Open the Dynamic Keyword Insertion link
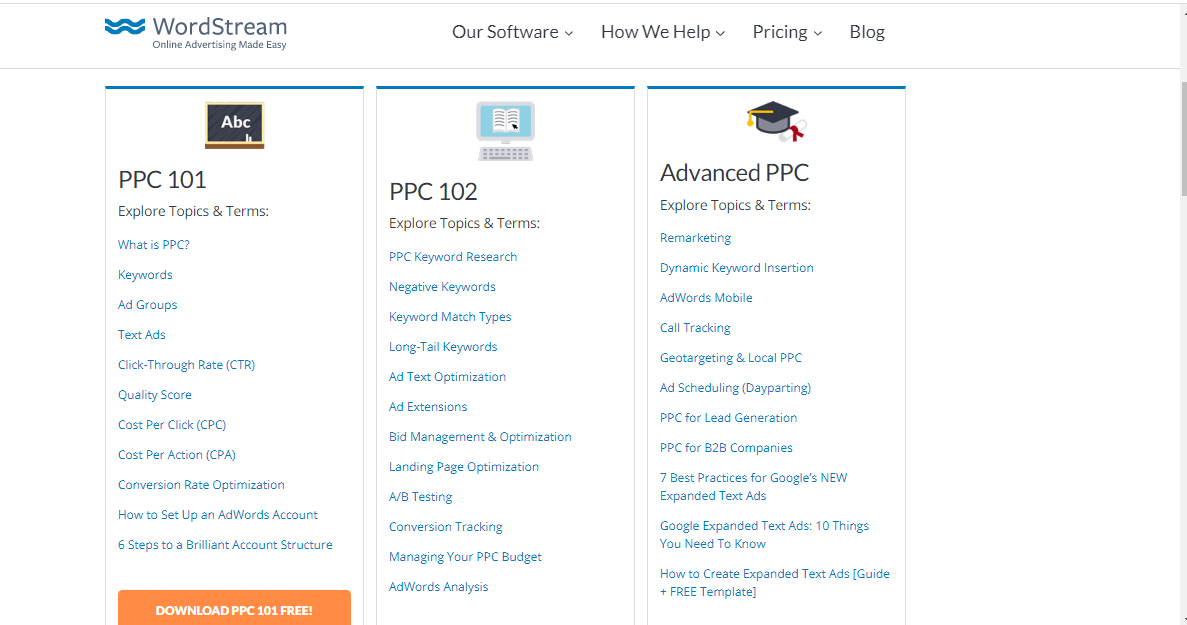 (737, 268)
